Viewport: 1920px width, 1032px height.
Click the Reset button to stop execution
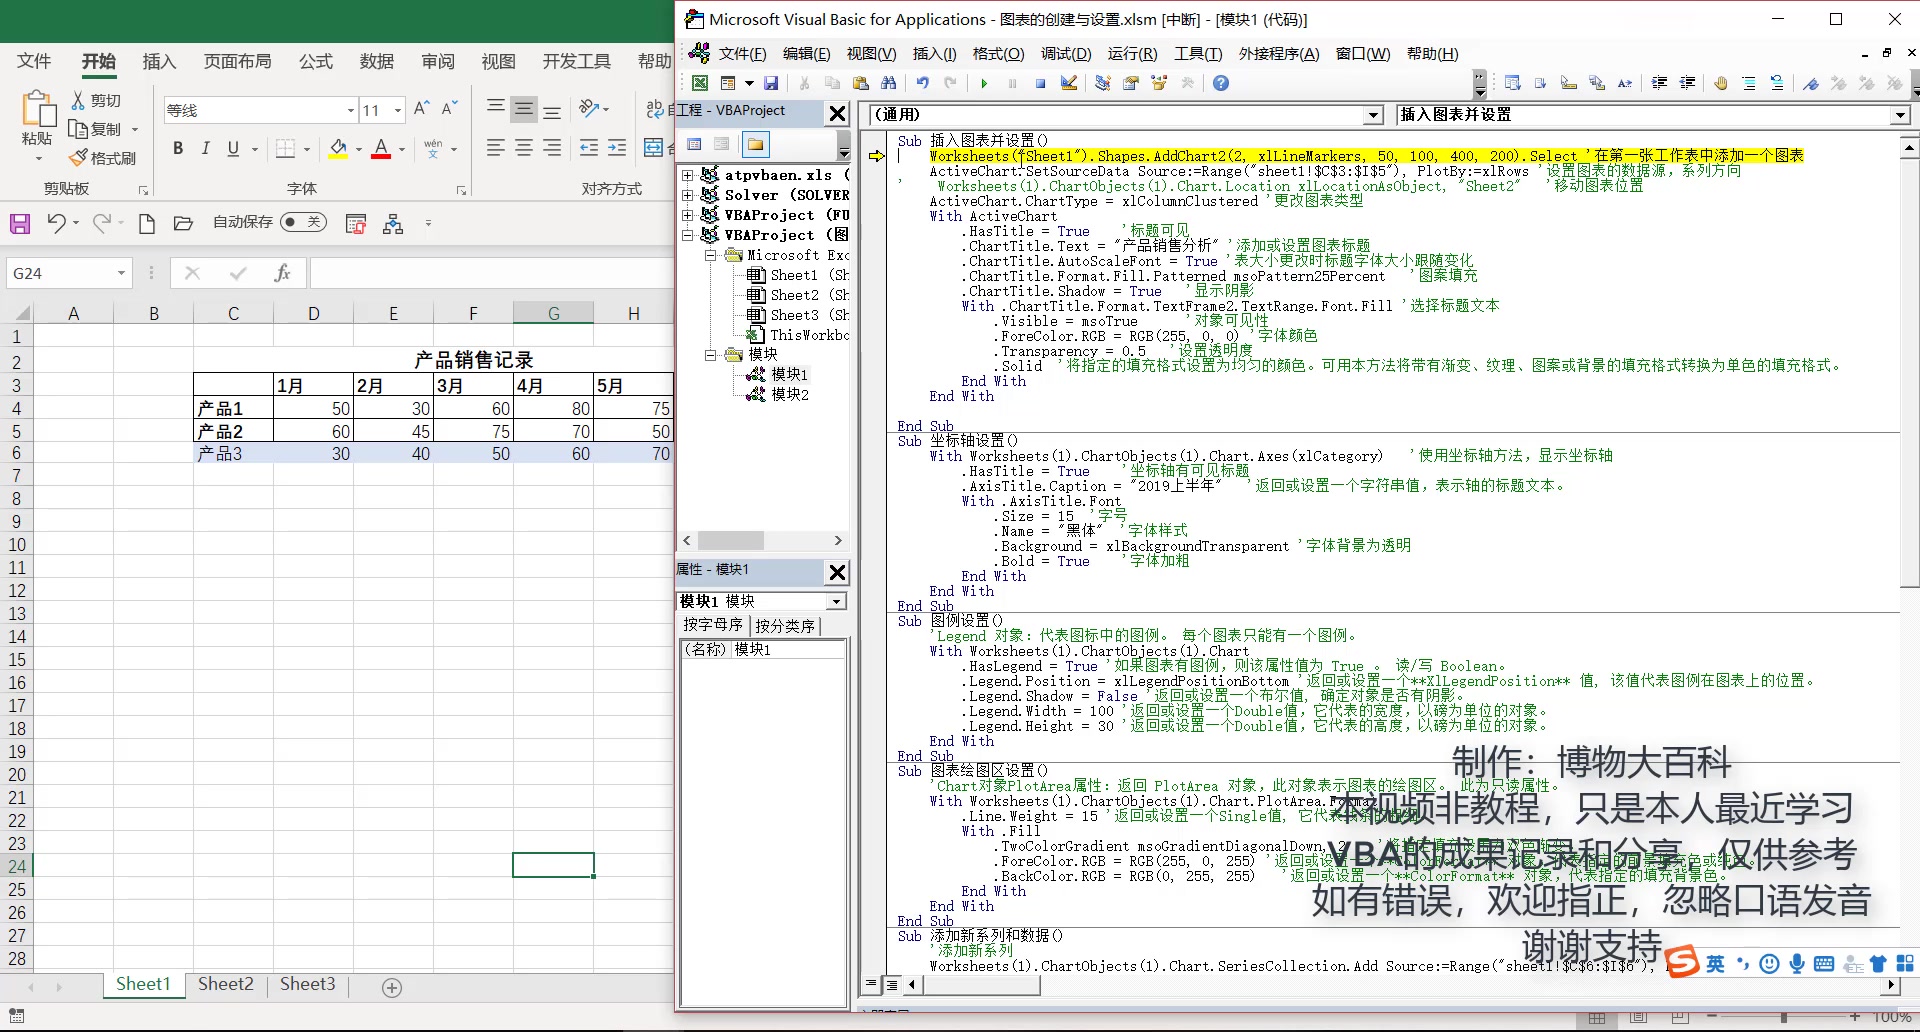click(1040, 83)
